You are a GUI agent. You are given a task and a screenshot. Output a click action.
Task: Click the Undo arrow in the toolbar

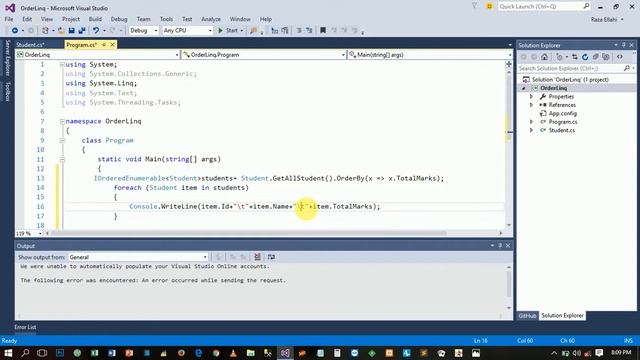pos(96,31)
